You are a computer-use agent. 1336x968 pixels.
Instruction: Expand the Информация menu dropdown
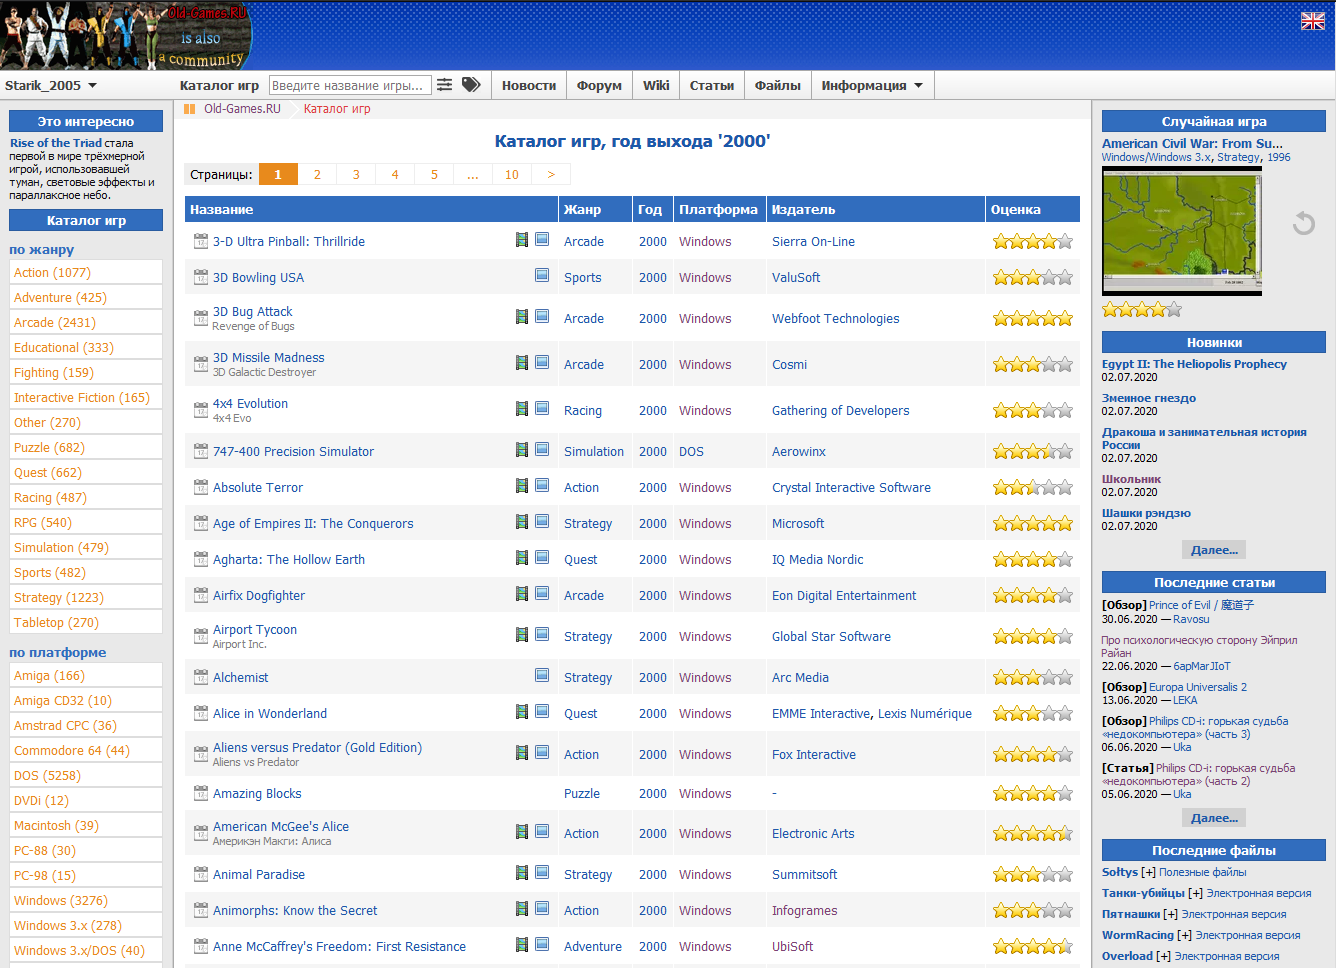(x=872, y=86)
